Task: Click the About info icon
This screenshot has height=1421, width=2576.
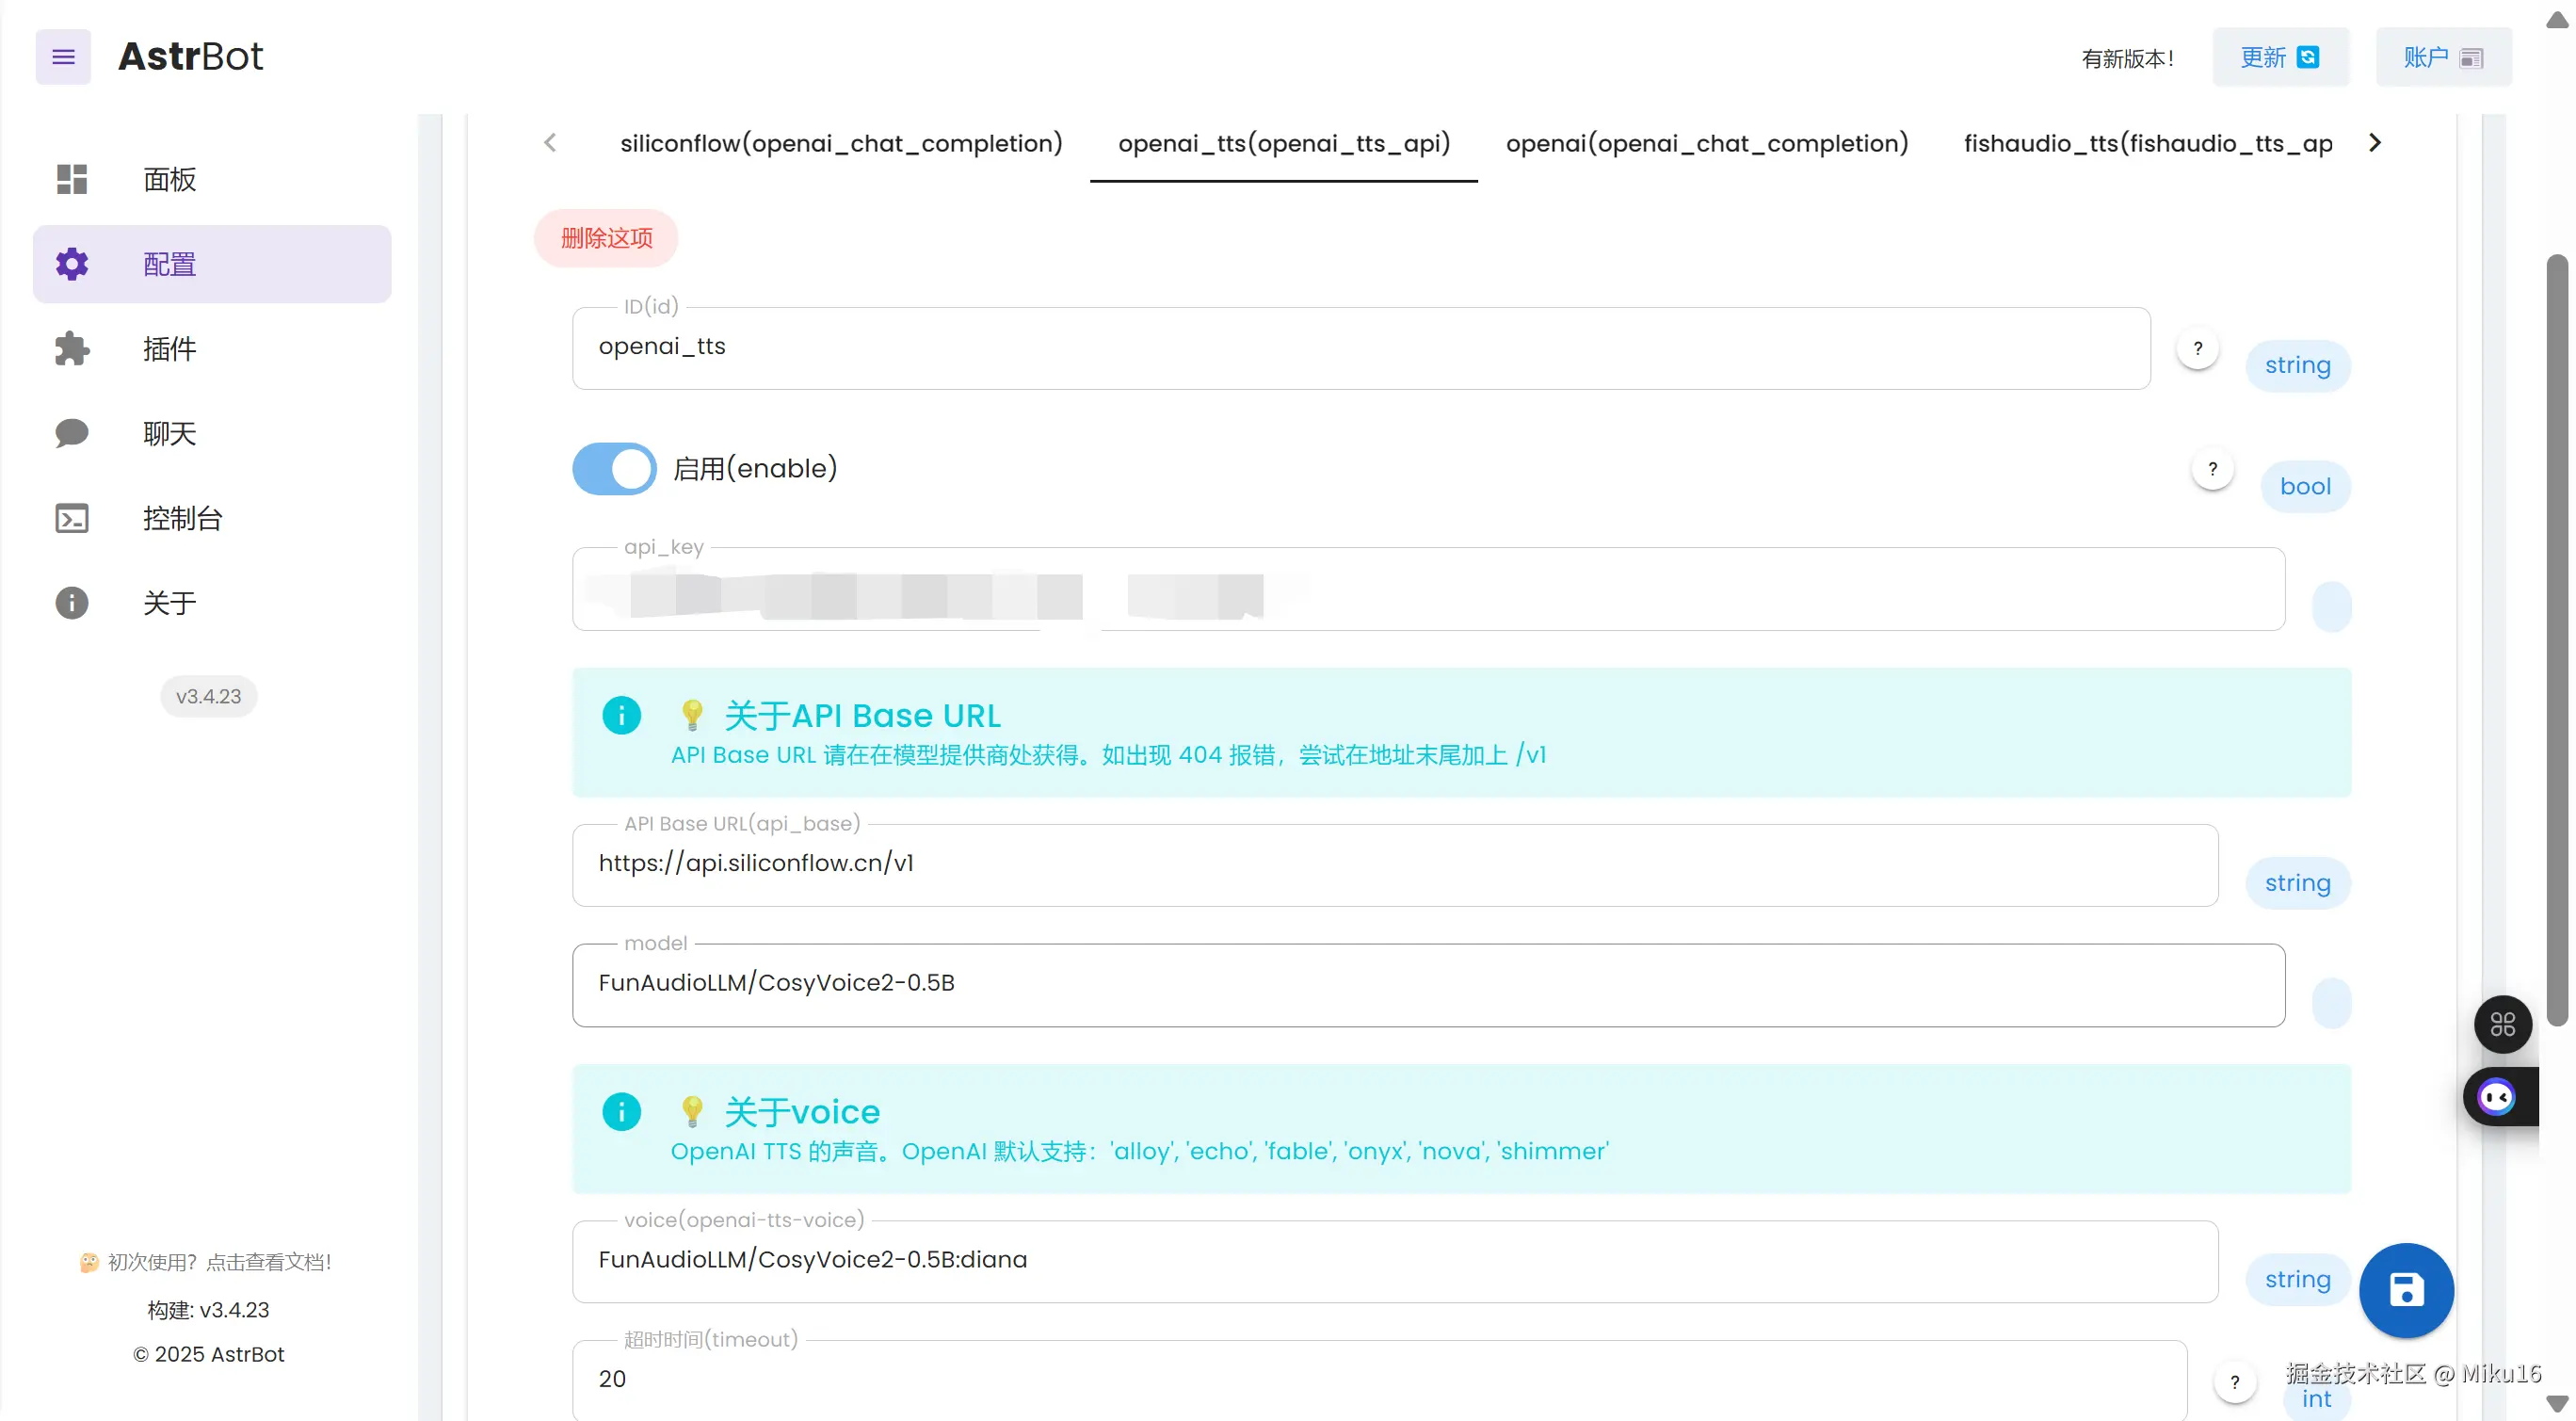Action: point(72,603)
